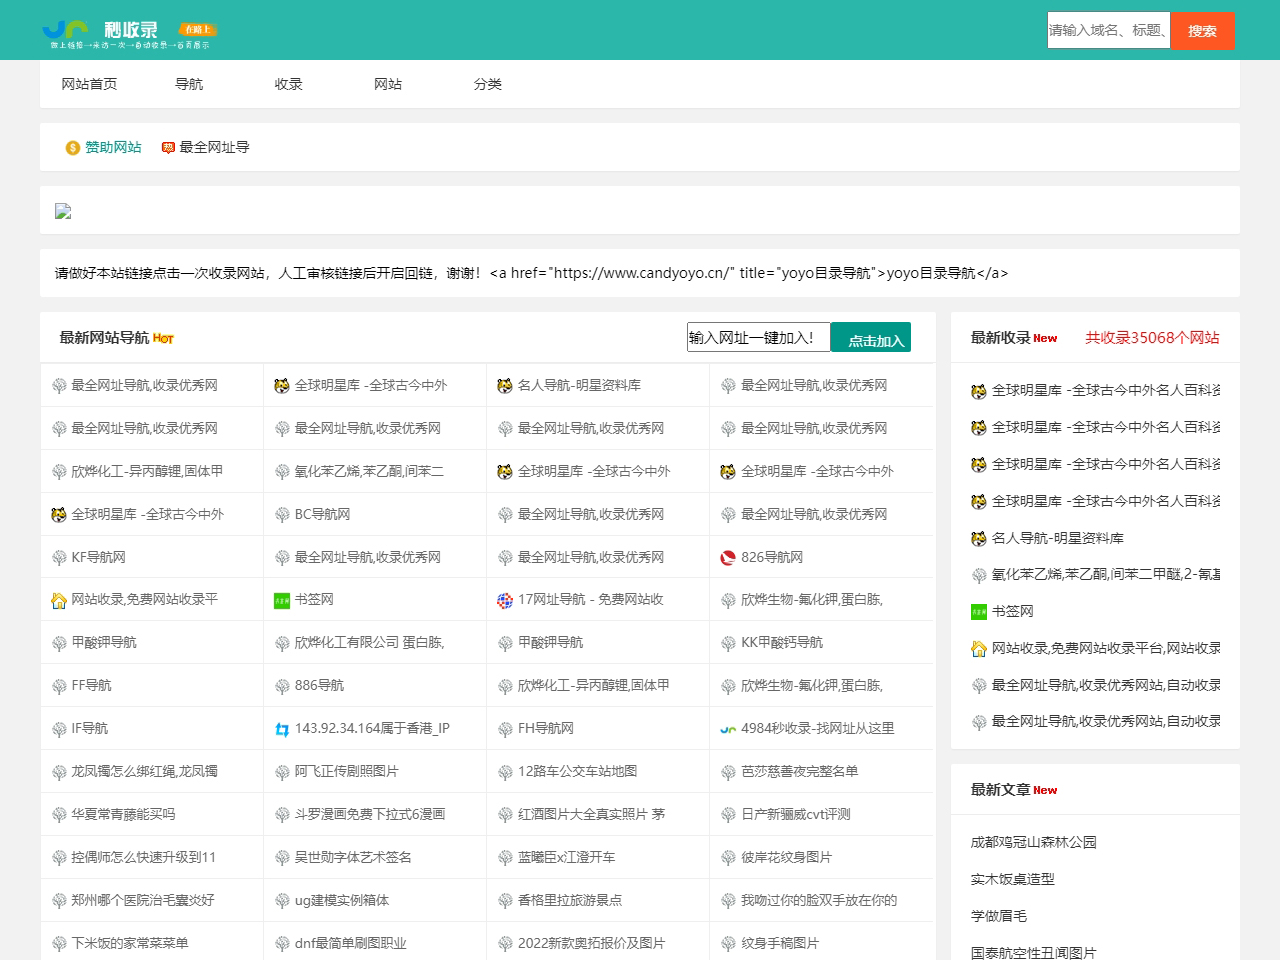Click the 输入网址一键加入 URL input box
Screen dimensions: 1280x960
coord(758,338)
